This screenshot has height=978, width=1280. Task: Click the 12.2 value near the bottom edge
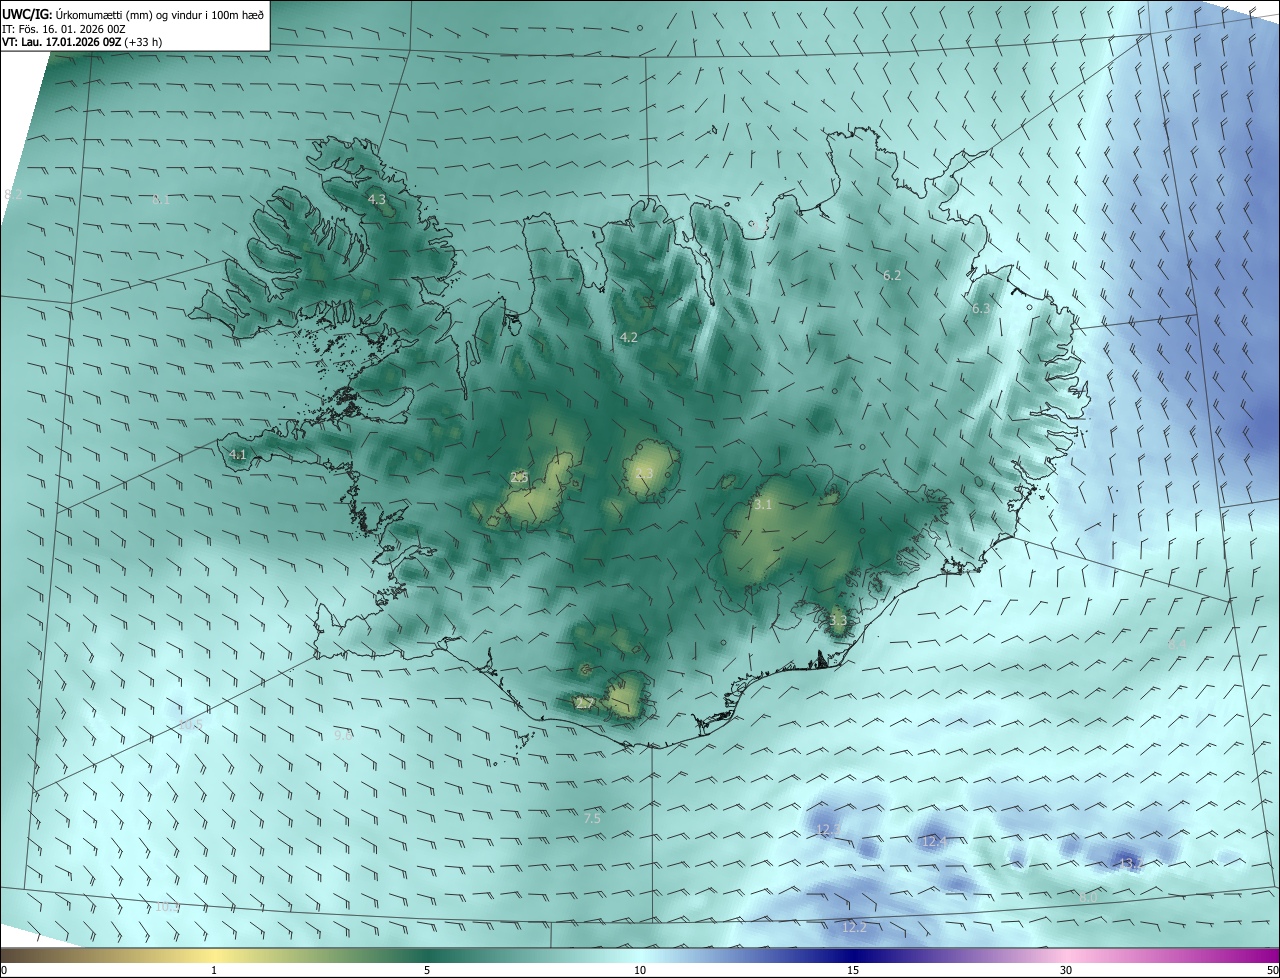(x=854, y=927)
